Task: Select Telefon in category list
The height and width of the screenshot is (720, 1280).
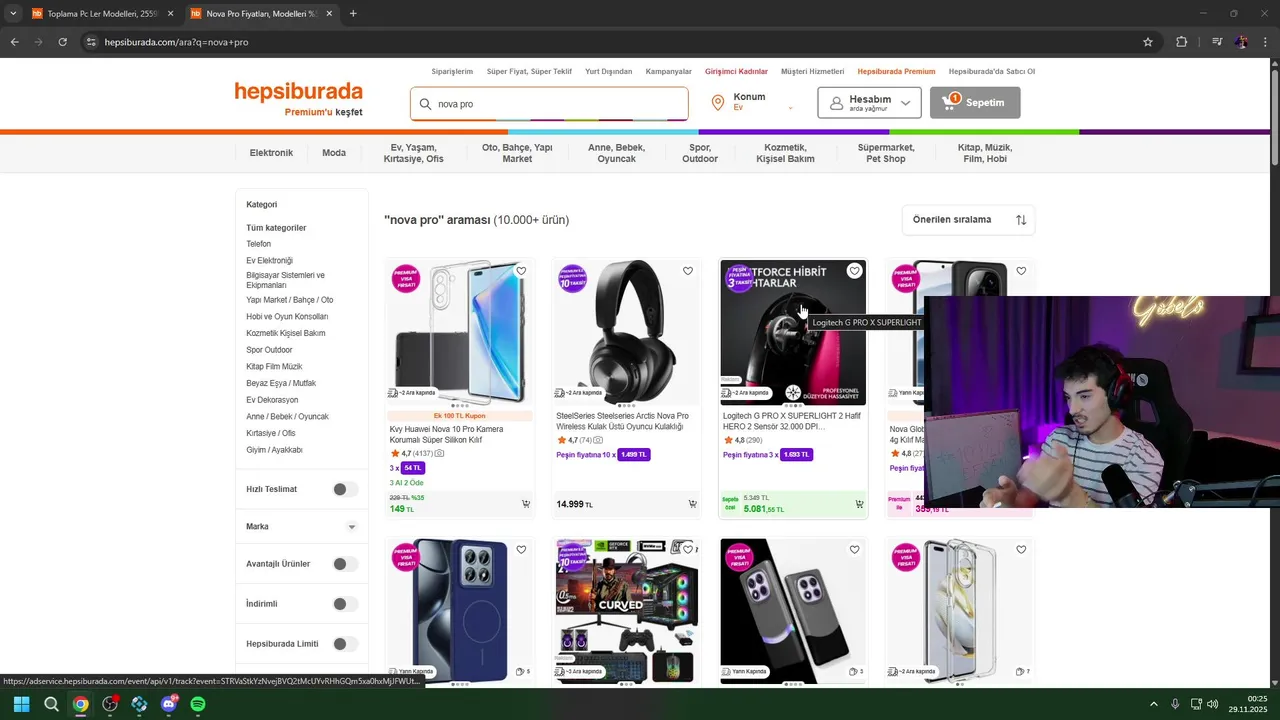Action: pyautogui.click(x=259, y=244)
